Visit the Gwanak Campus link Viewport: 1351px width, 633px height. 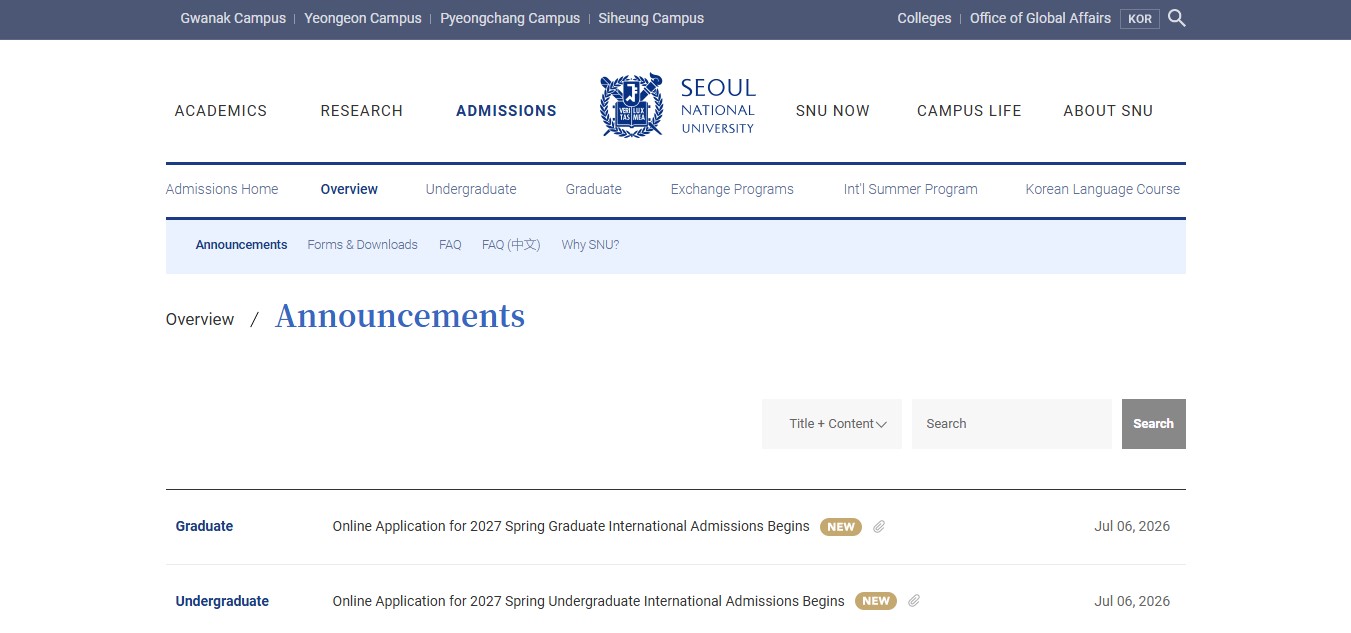click(233, 18)
